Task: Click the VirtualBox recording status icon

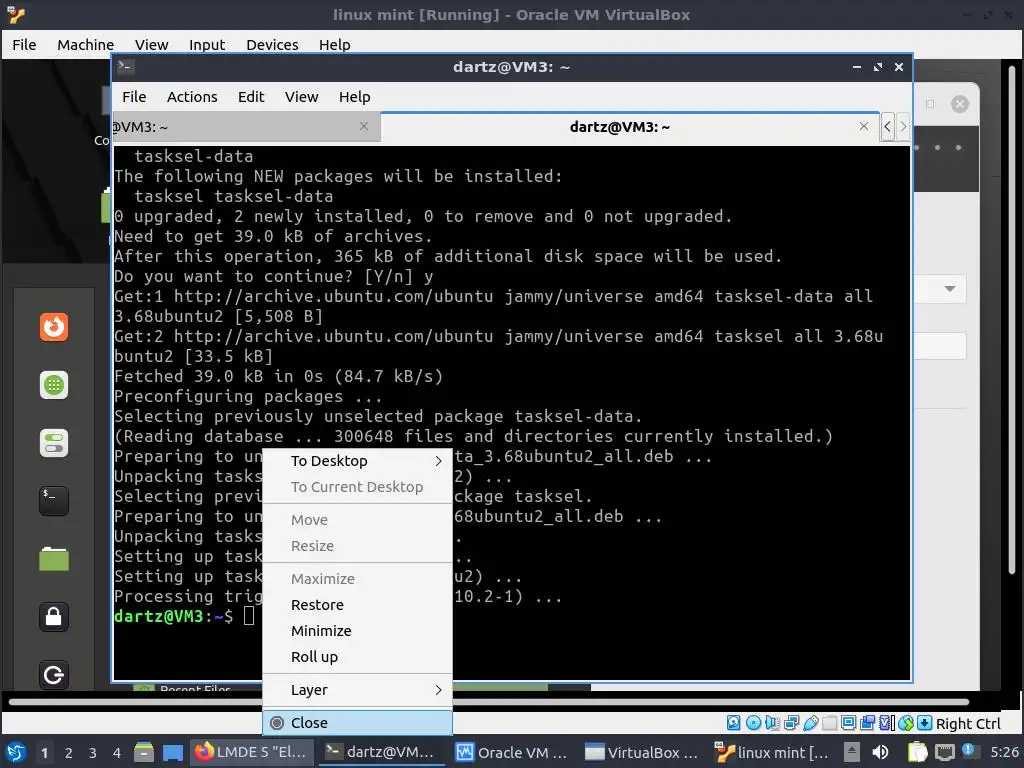Action: [x=867, y=723]
